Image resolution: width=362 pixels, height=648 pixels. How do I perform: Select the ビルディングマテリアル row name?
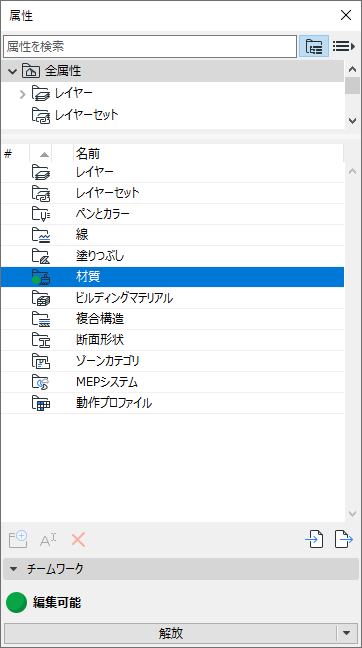coord(124,298)
